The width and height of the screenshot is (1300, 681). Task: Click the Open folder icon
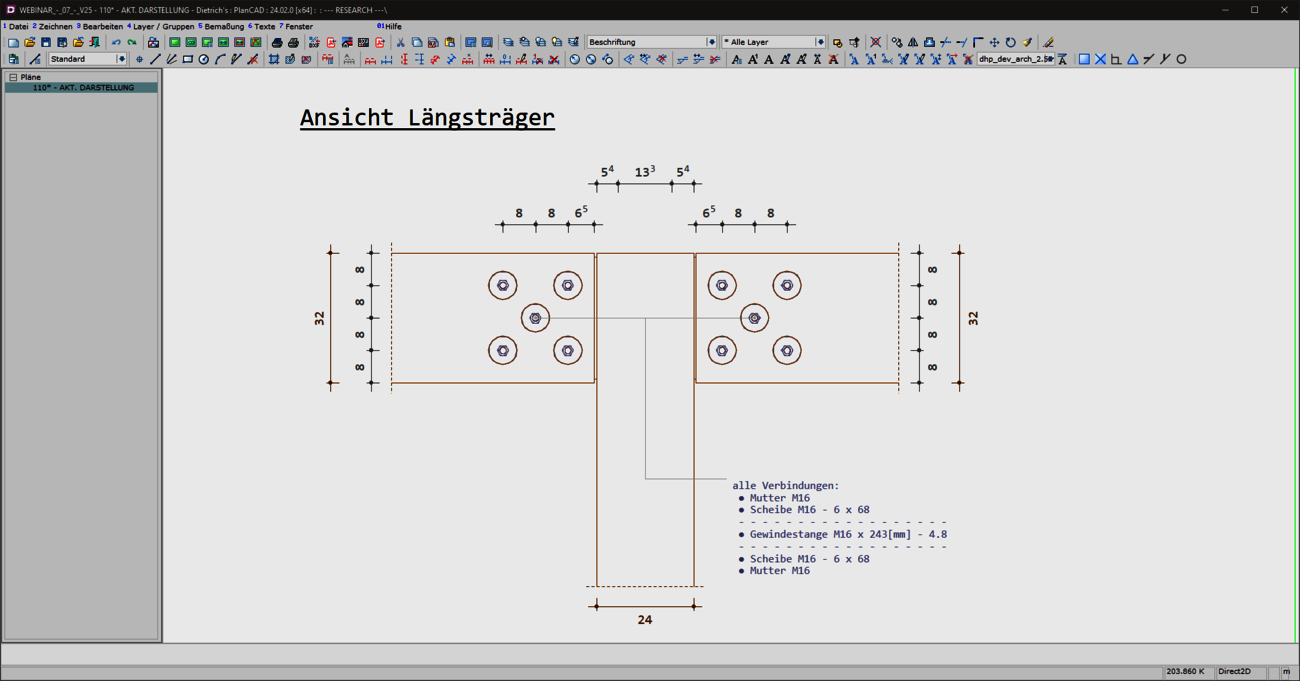click(x=29, y=43)
